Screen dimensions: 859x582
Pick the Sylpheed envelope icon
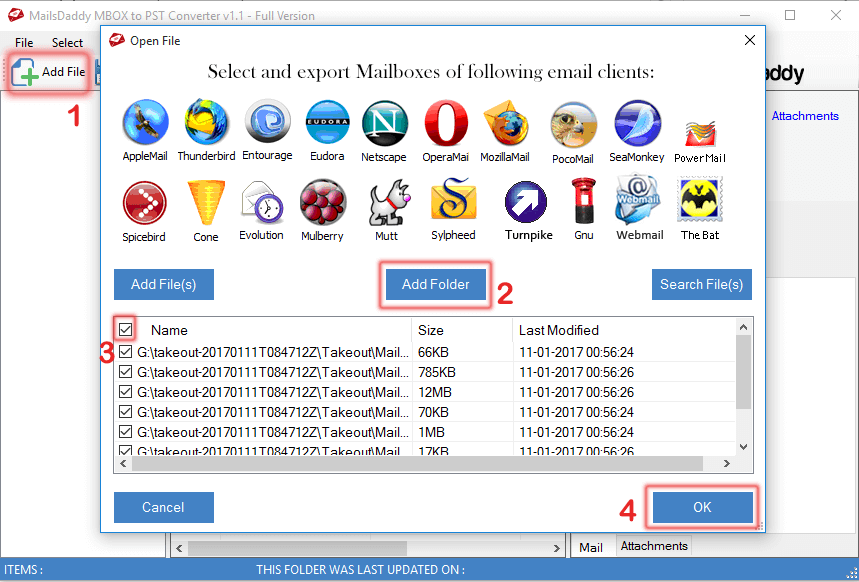click(454, 200)
